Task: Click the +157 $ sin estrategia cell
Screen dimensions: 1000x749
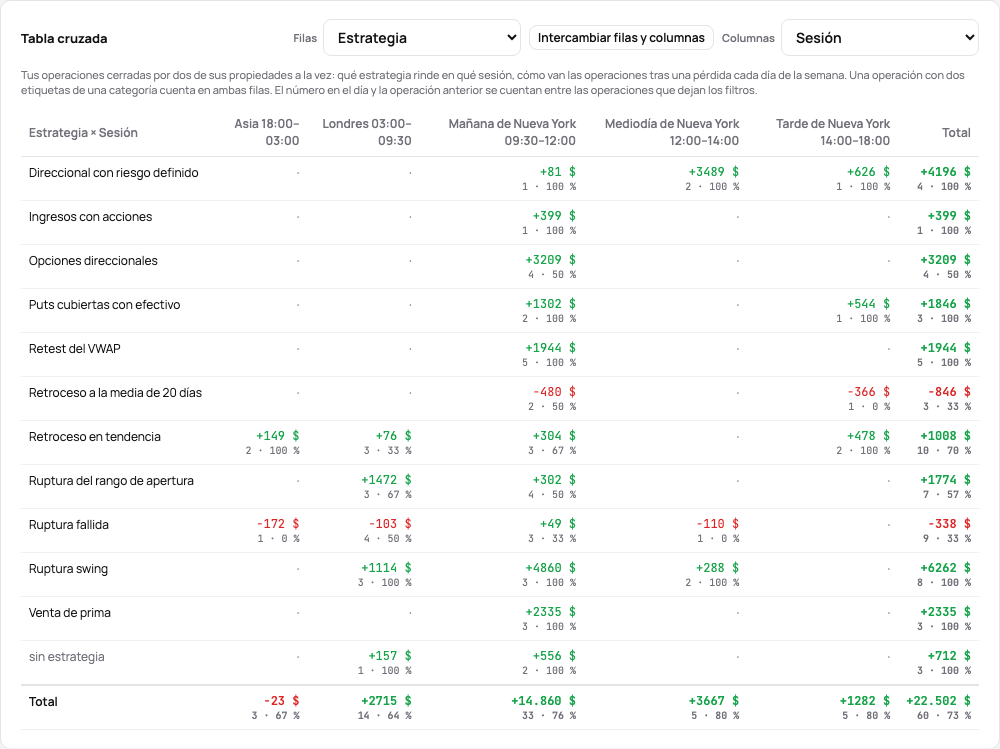Action: point(390,656)
